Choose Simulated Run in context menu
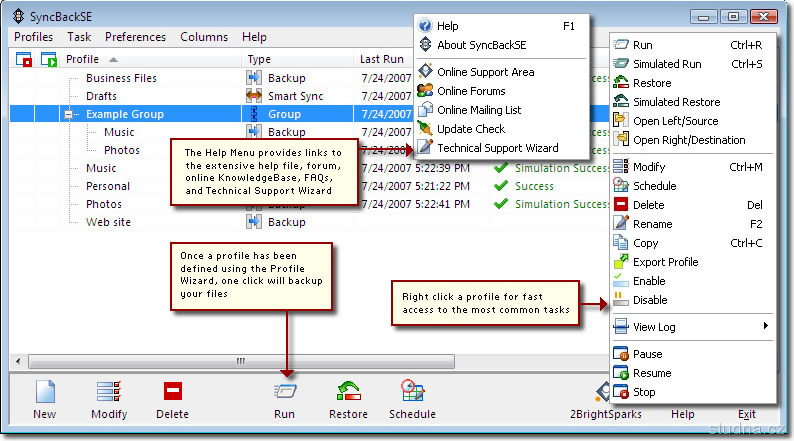Viewport: 794px width, 441px height. coord(667,64)
